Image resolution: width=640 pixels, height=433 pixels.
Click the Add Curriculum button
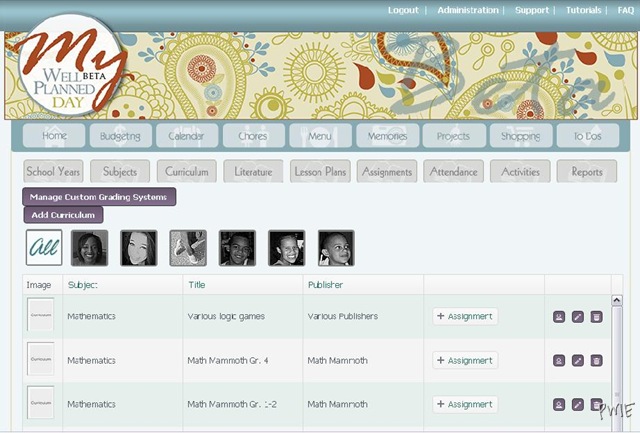tap(63, 215)
